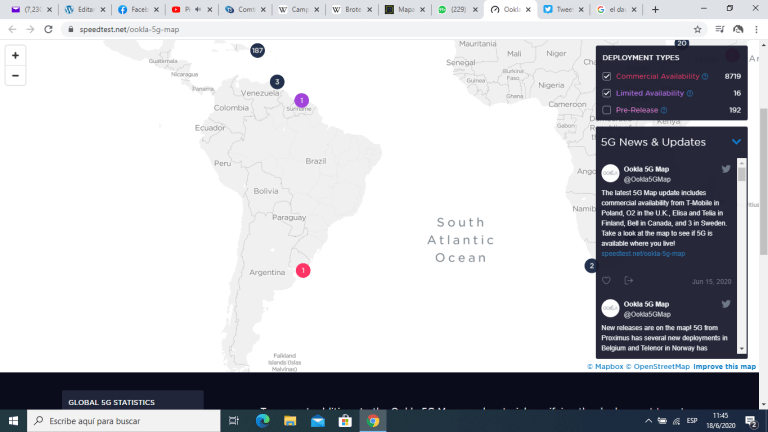
Task: Switch to the WordPress Editar tab
Action: [x=85, y=9]
